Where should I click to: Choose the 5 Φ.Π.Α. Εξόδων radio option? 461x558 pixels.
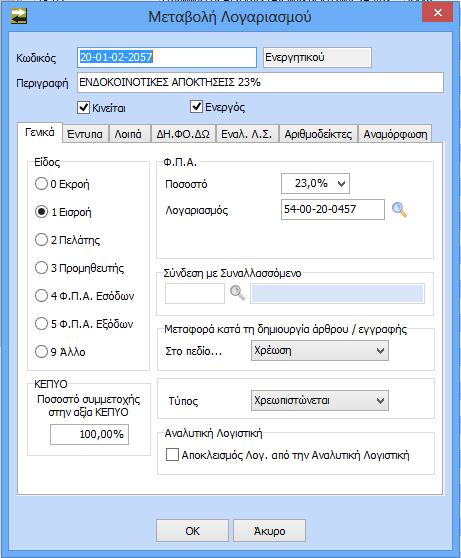pyautogui.click(x=41, y=323)
